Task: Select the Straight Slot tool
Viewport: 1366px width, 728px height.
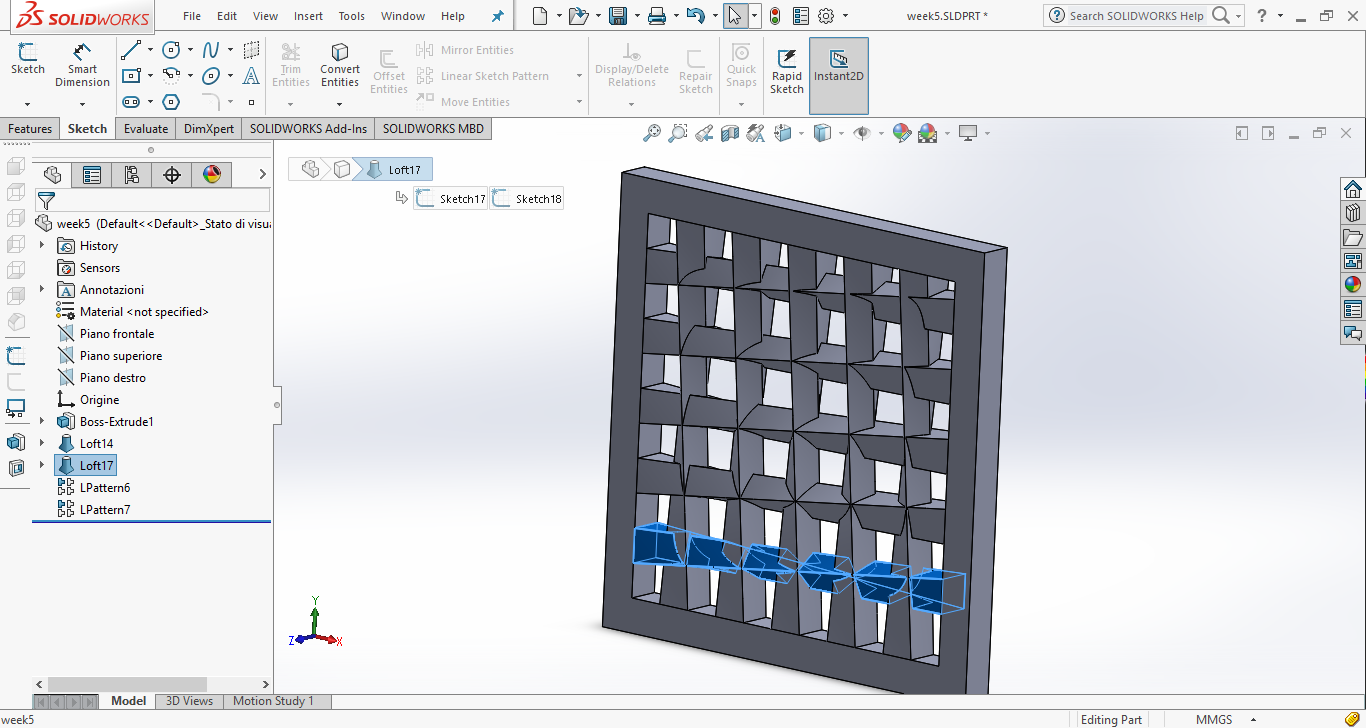Action: tap(130, 101)
